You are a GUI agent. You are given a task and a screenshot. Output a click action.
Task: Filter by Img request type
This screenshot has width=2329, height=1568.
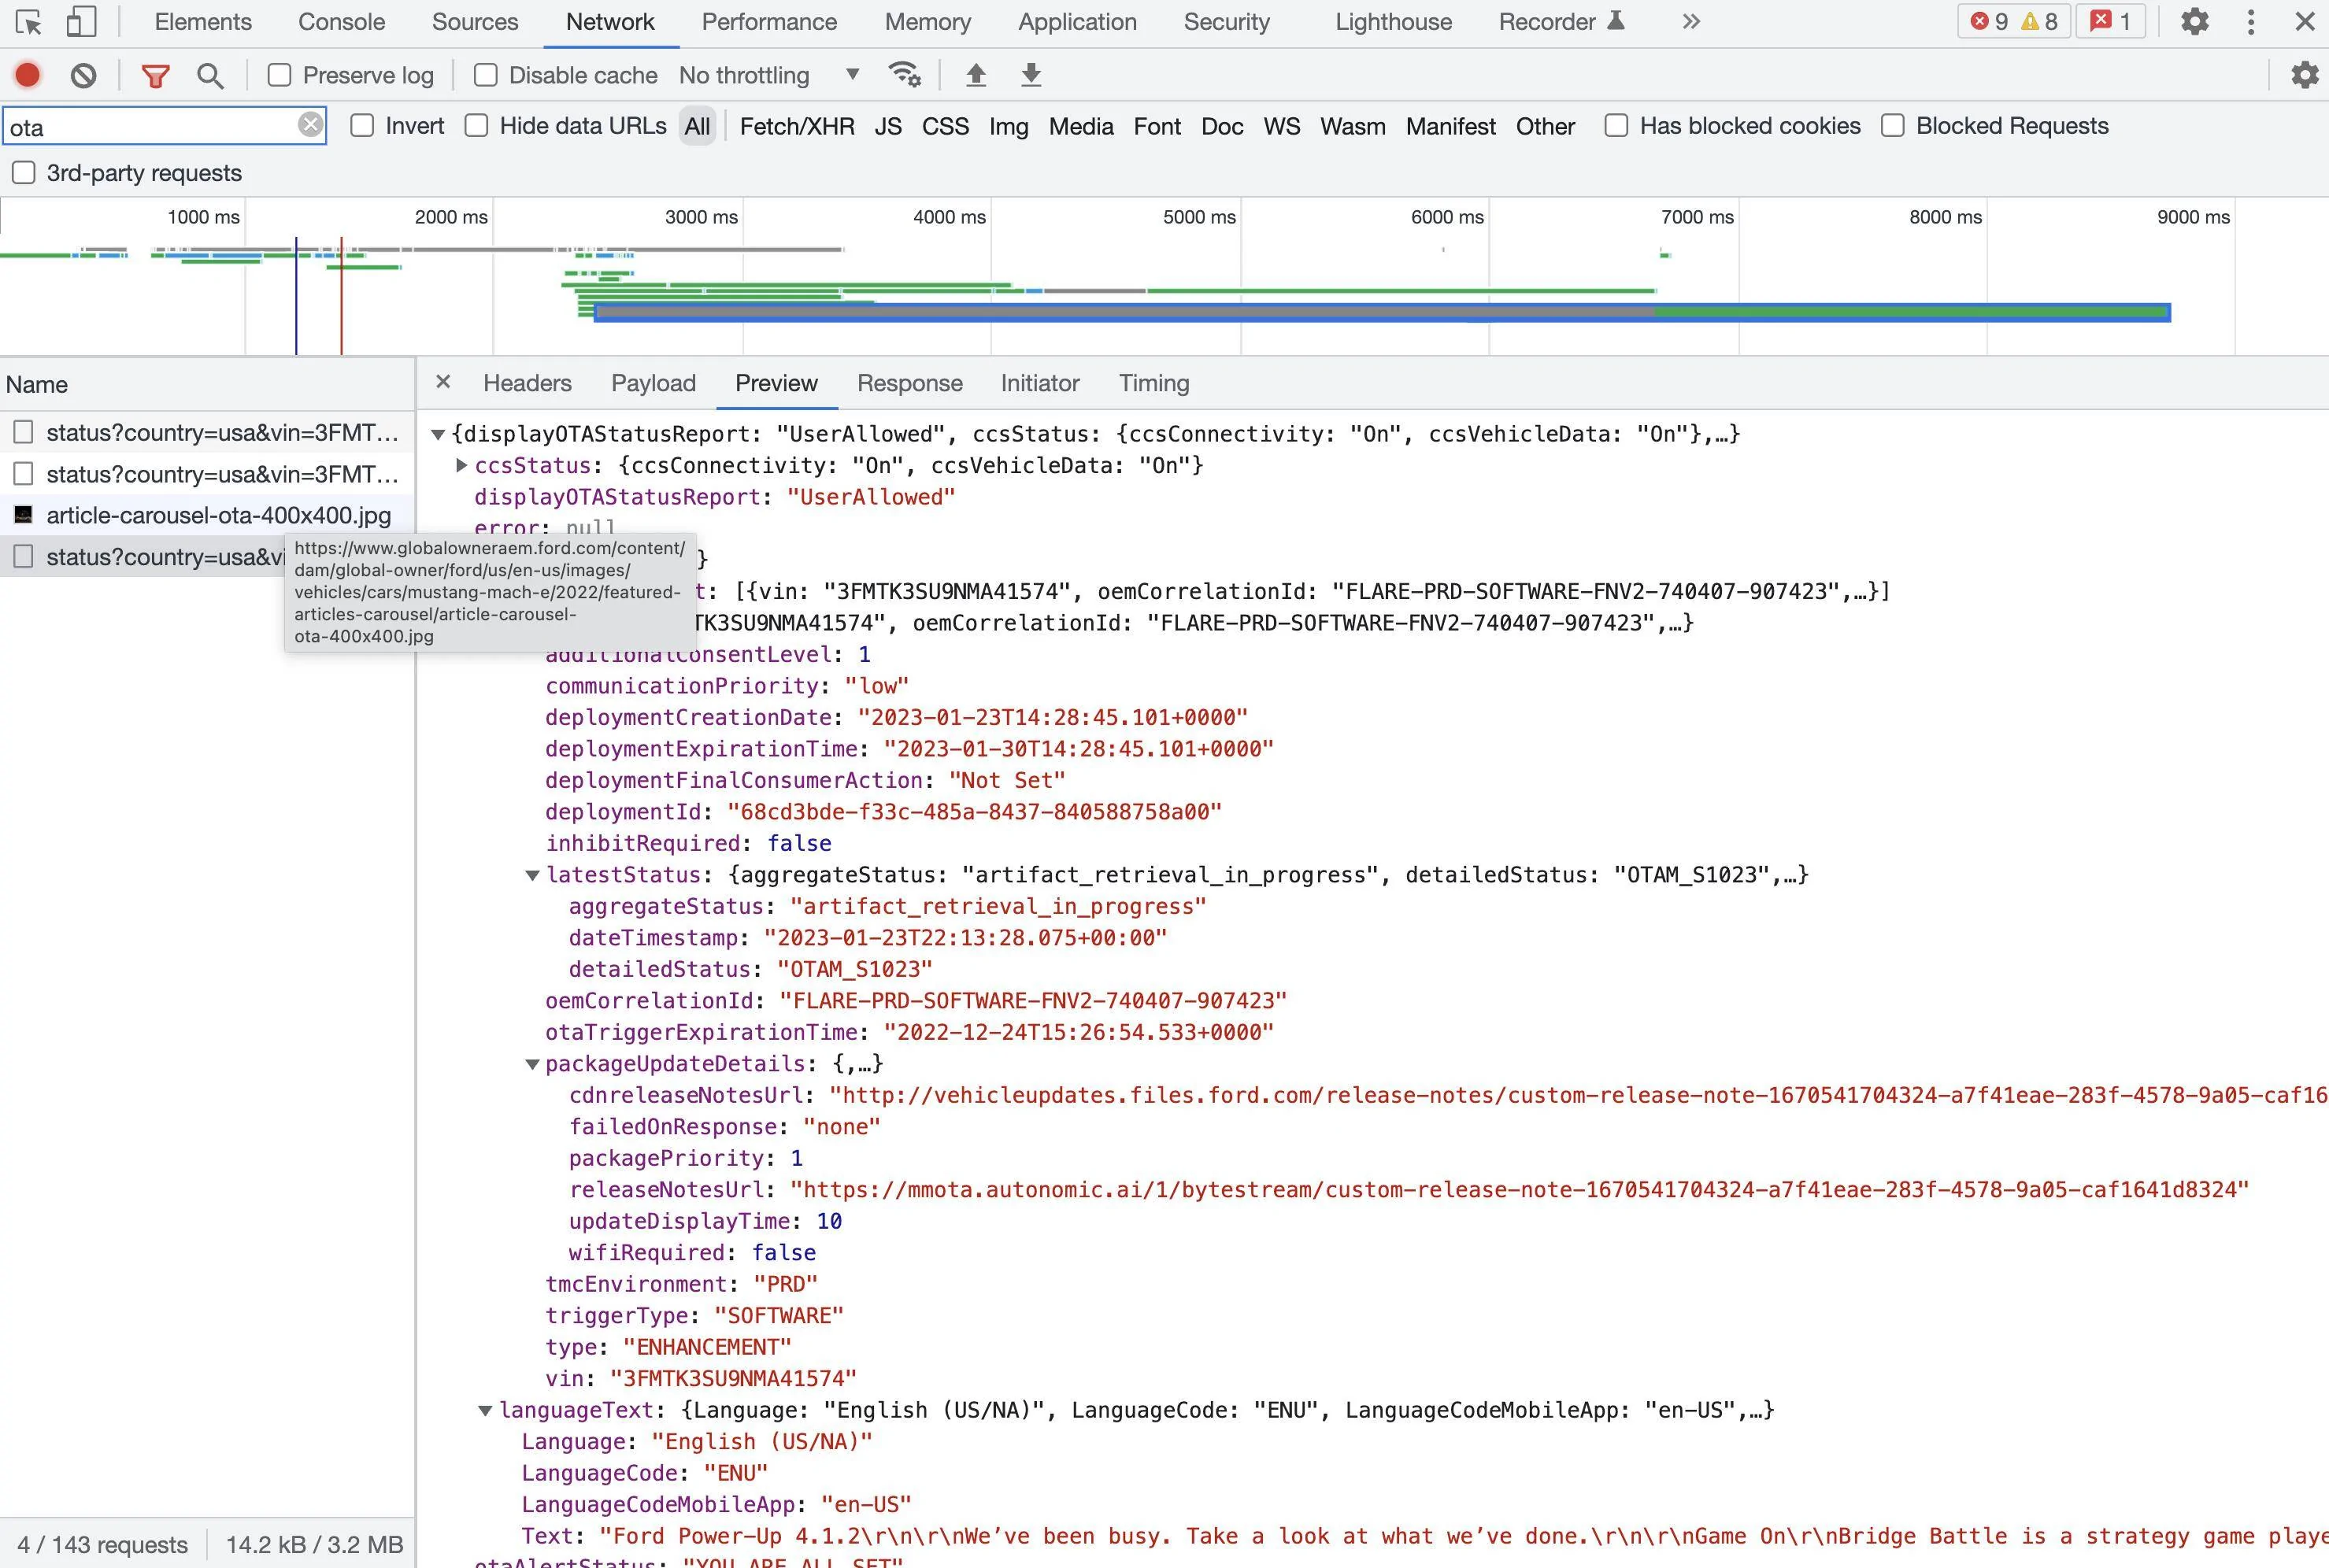(x=1008, y=126)
